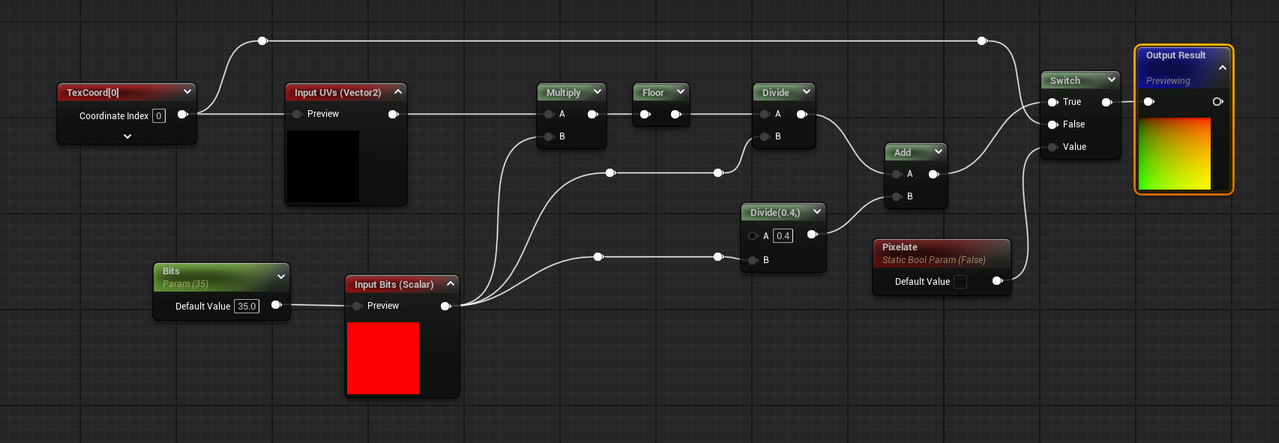Click the A input pin on Divide(0.4,) node
Image resolution: width=1279 pixels, height=443 pixels.
(x=753, y=236)
